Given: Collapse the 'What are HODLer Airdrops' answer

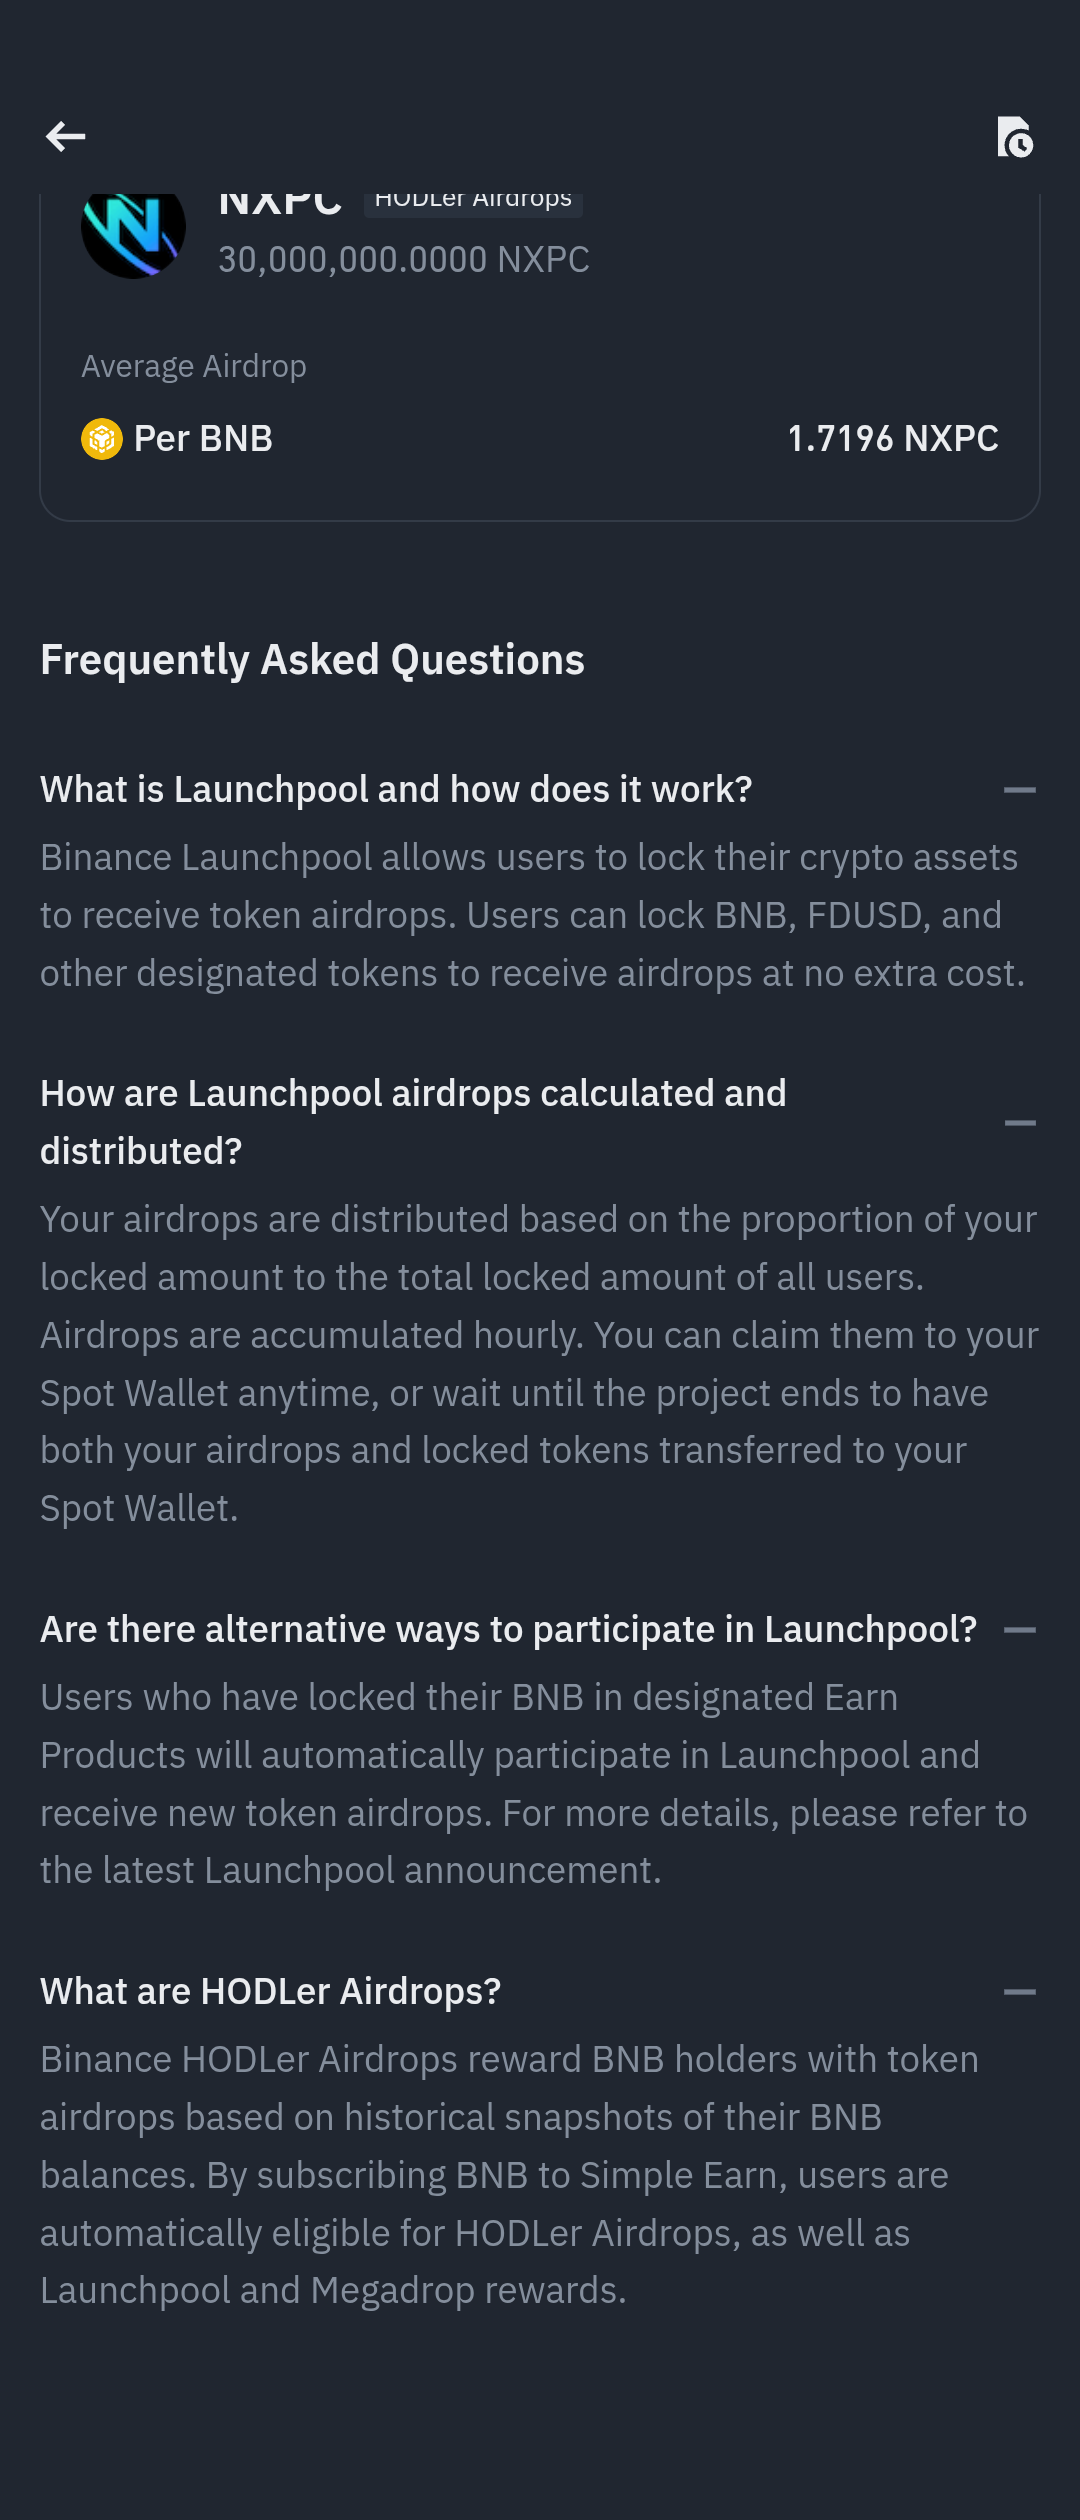Looking at the screenshot, I should (x=1019, y=1992).
